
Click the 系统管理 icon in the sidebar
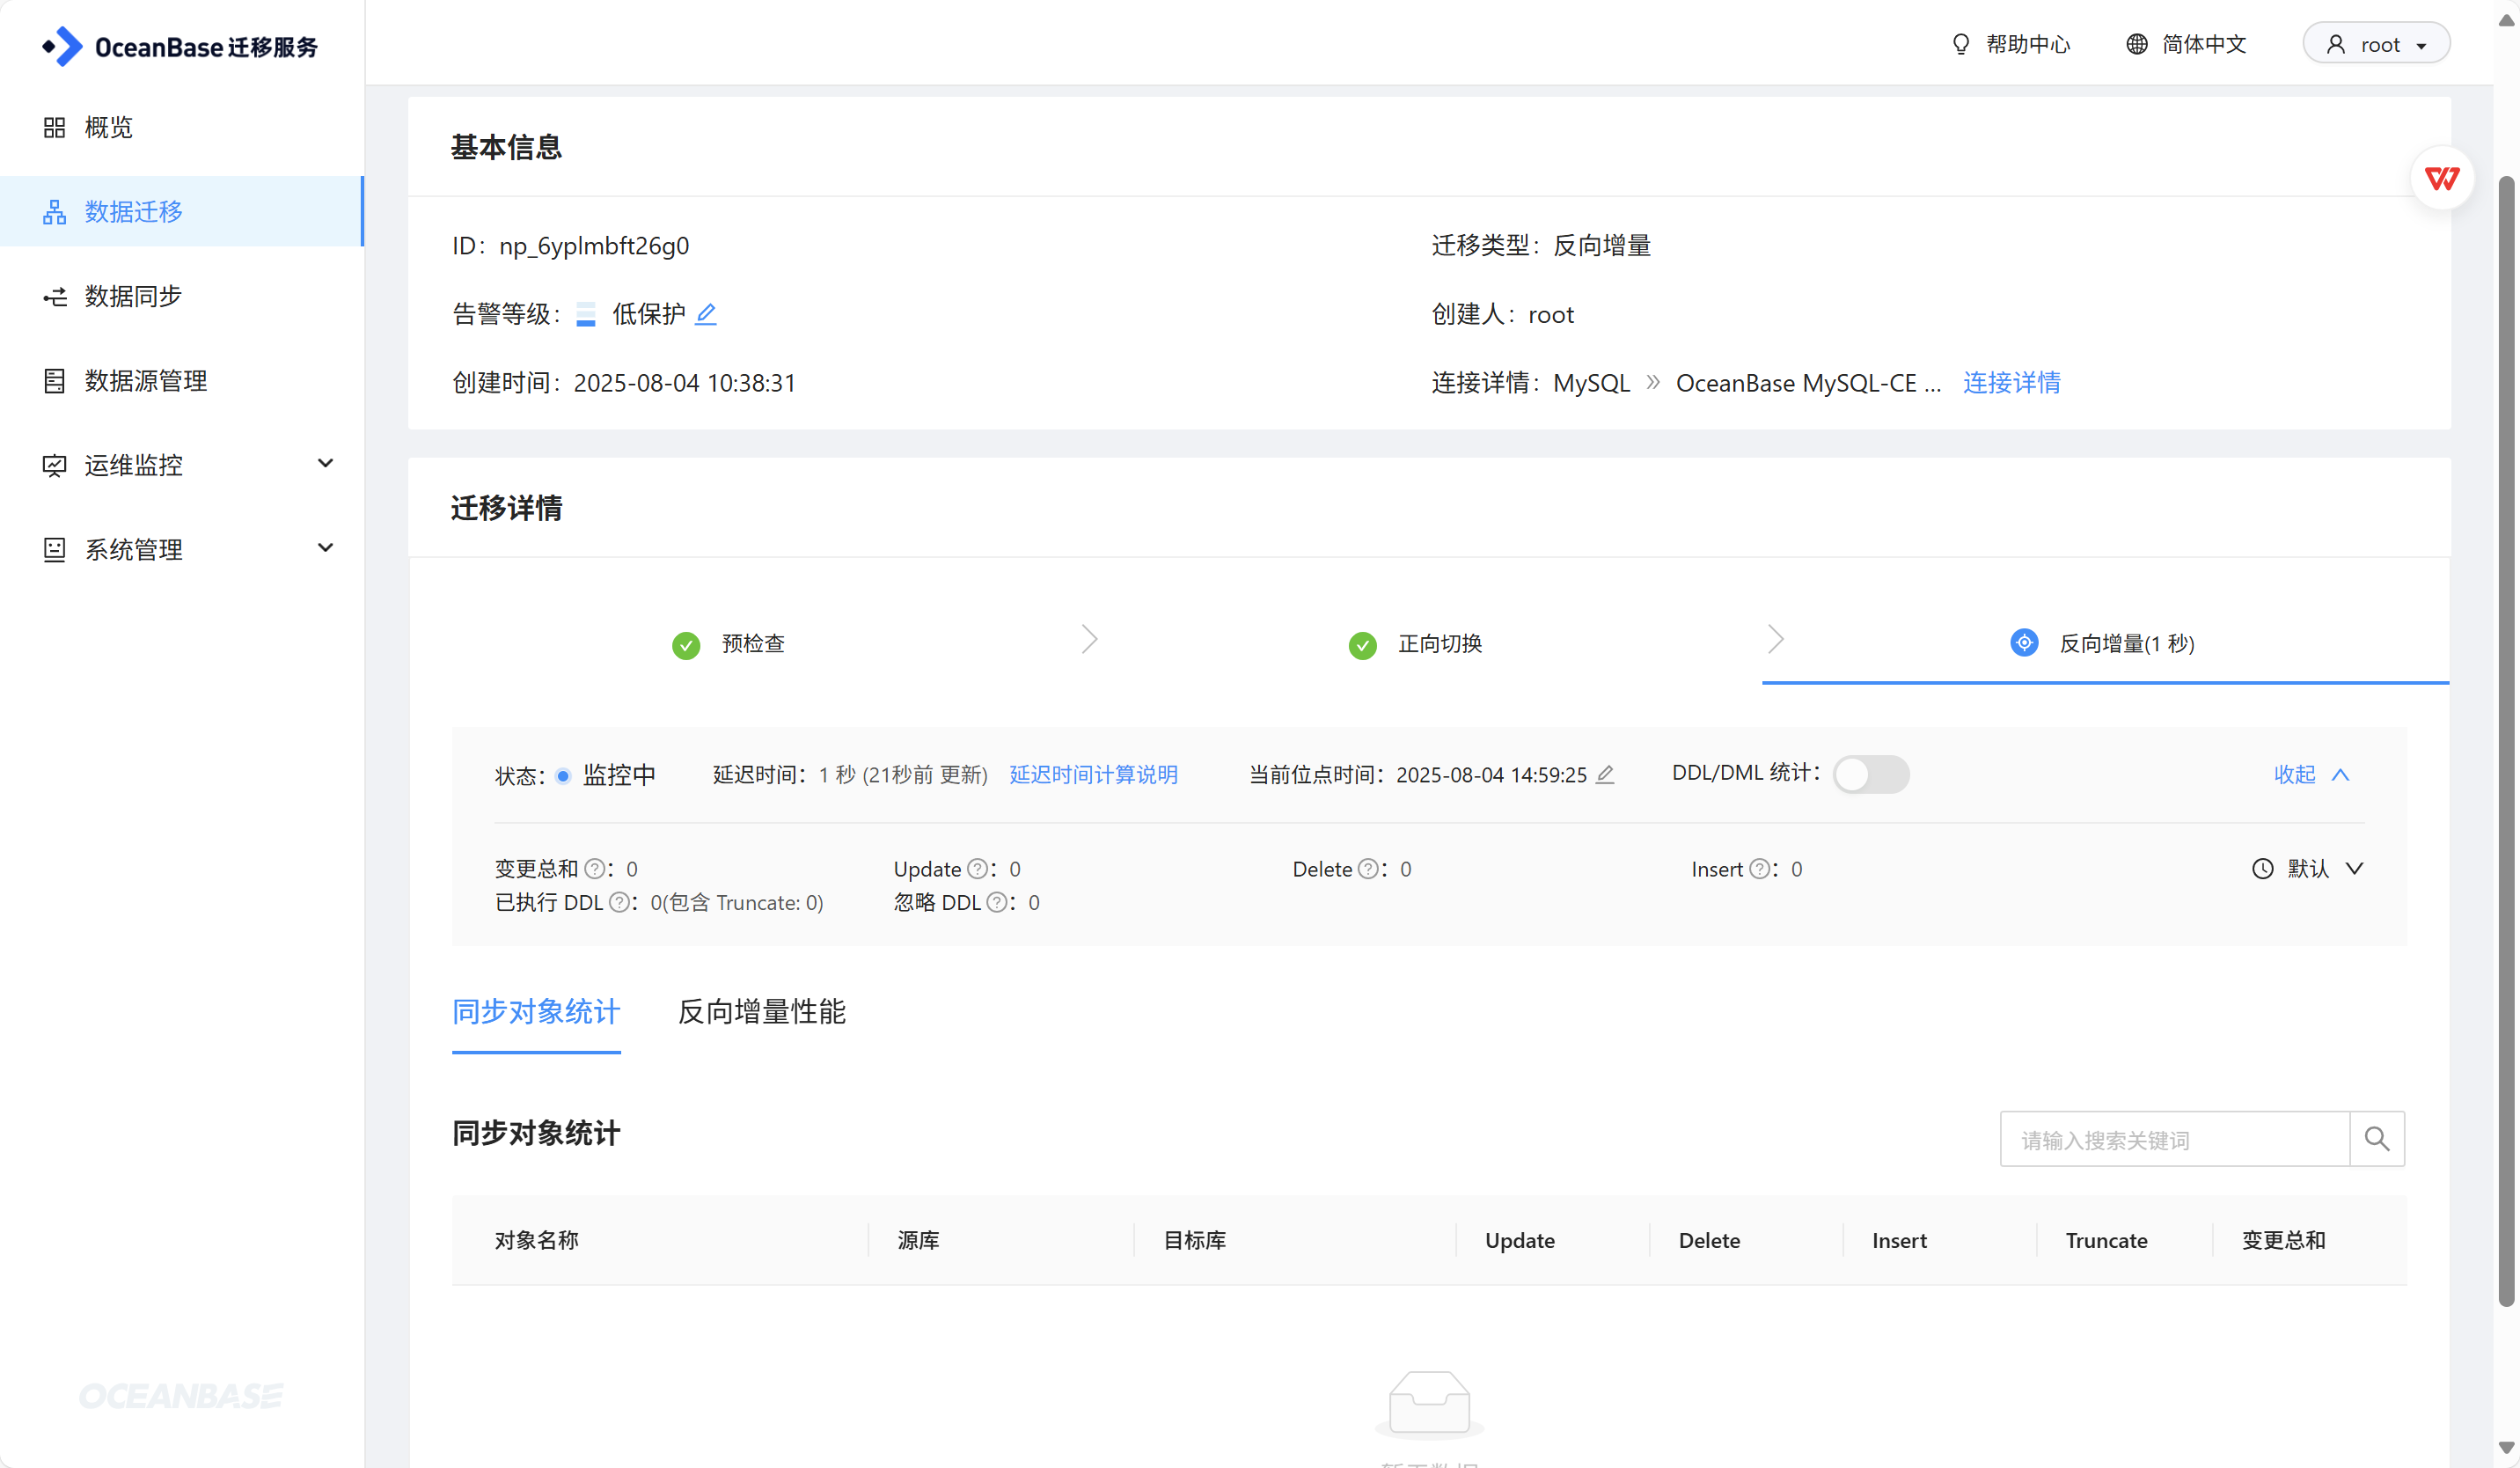(x=54, y=549)
